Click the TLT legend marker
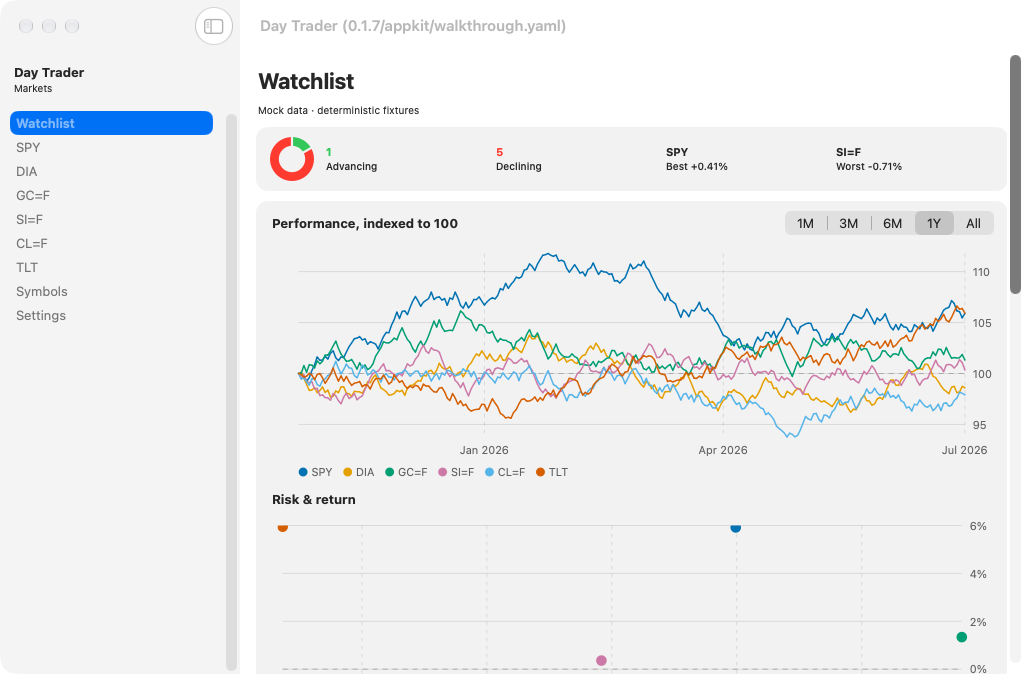 tap(540, 472)
